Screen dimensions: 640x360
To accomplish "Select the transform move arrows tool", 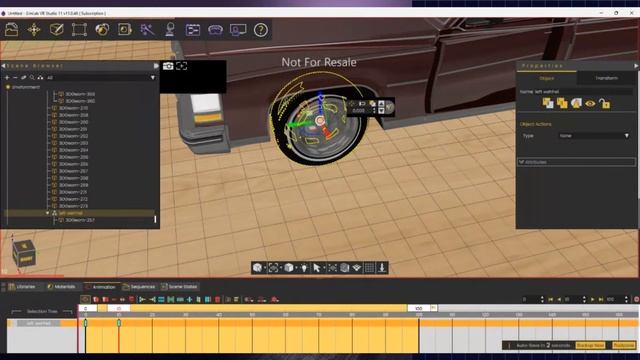I will coord(34,29).
